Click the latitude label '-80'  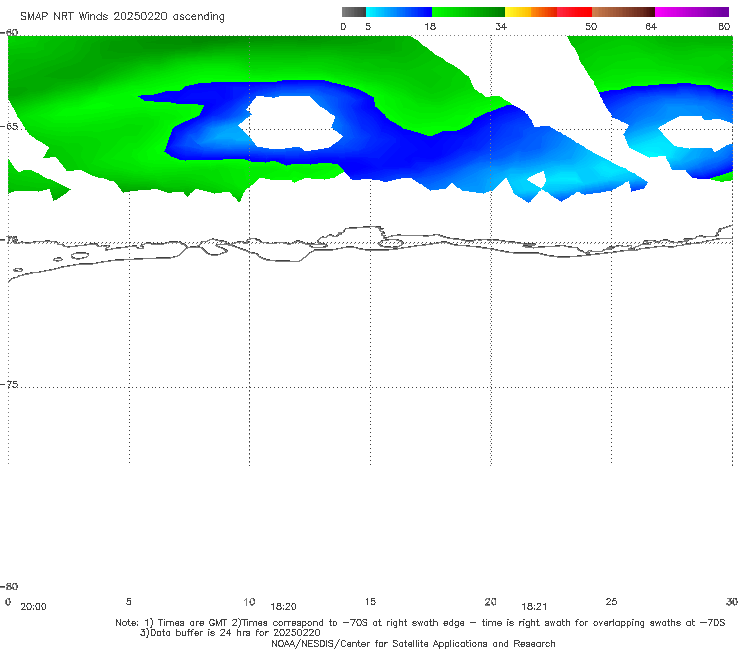pos(9,586)
